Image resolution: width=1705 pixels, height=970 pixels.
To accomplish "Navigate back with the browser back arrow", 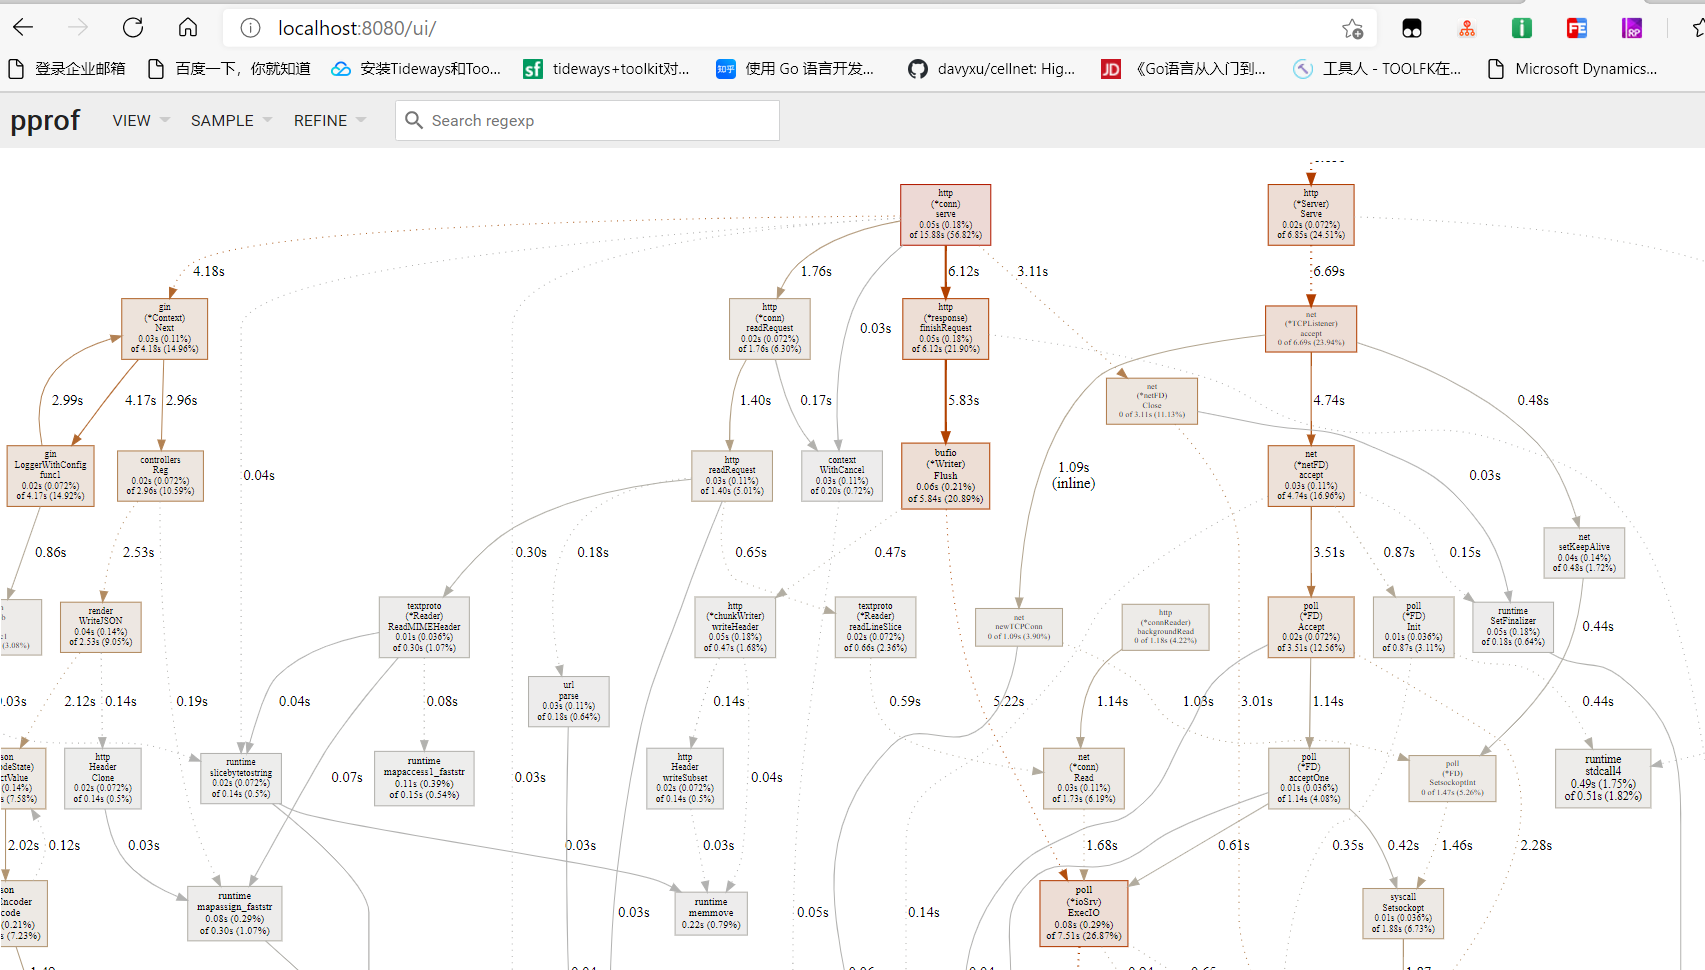I will [22, 27].
